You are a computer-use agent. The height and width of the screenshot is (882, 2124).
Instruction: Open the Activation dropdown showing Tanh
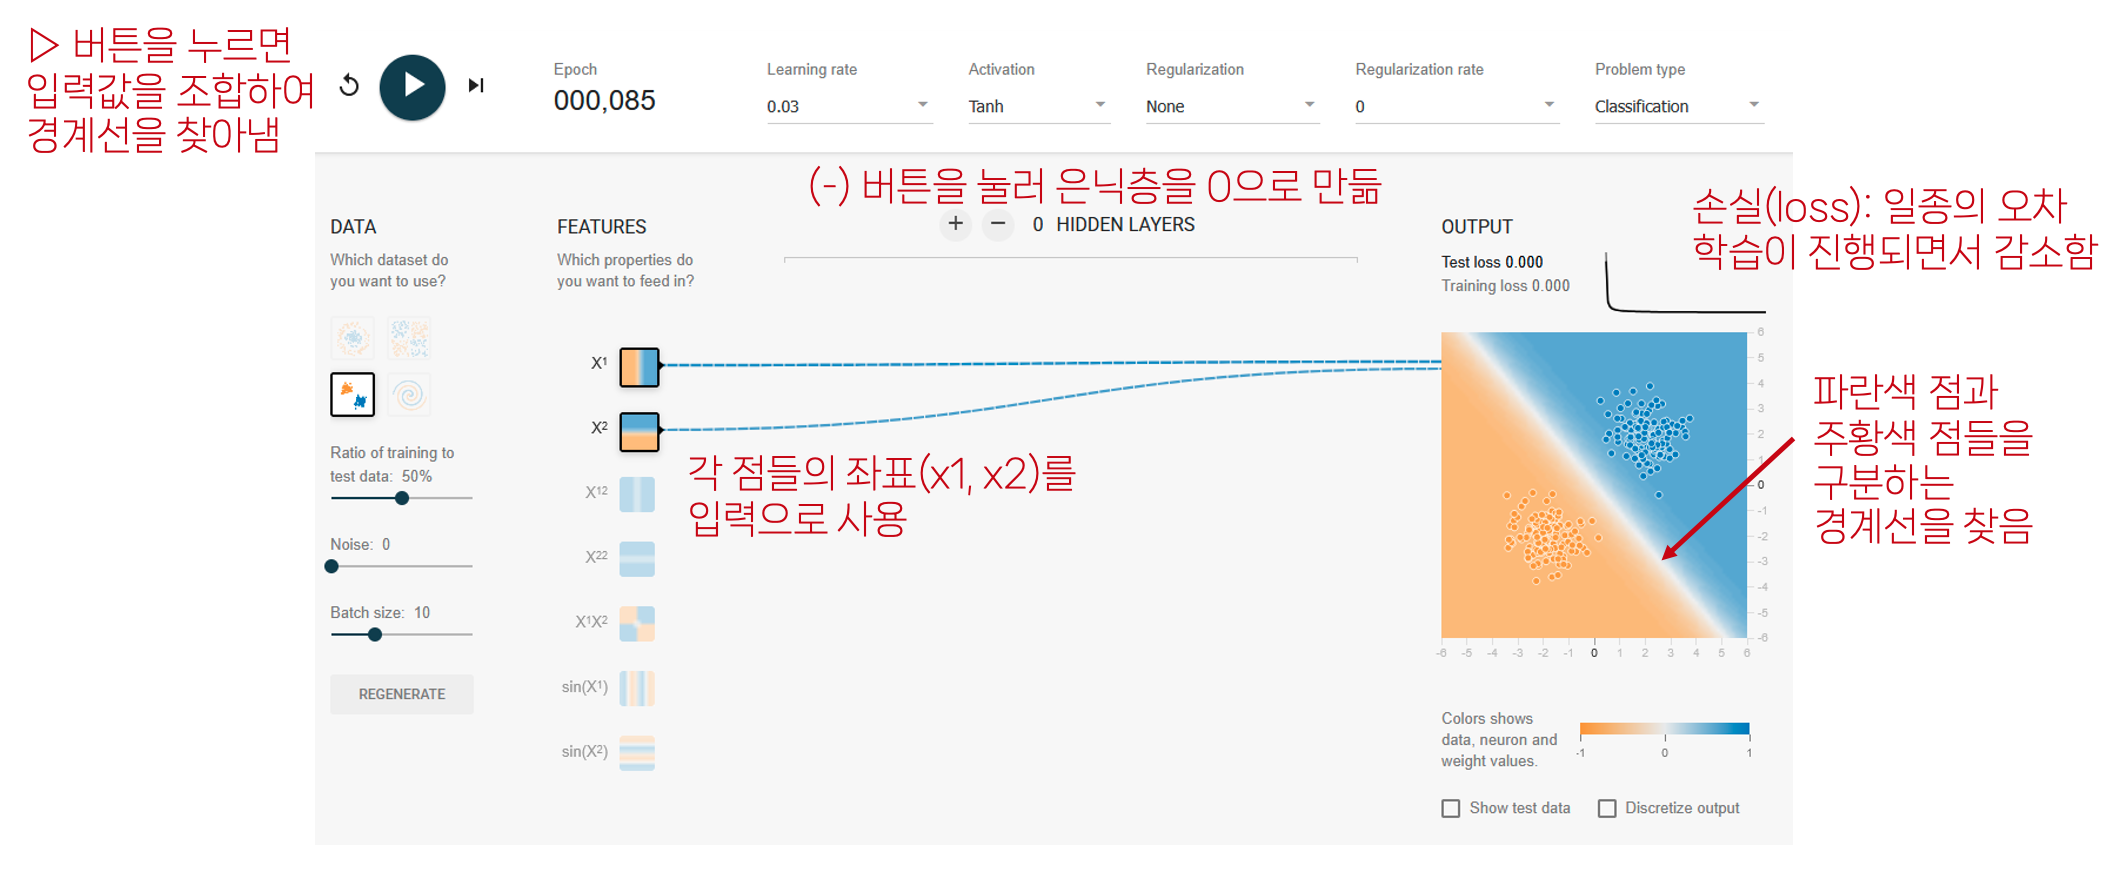click(x=1038, y=106)
